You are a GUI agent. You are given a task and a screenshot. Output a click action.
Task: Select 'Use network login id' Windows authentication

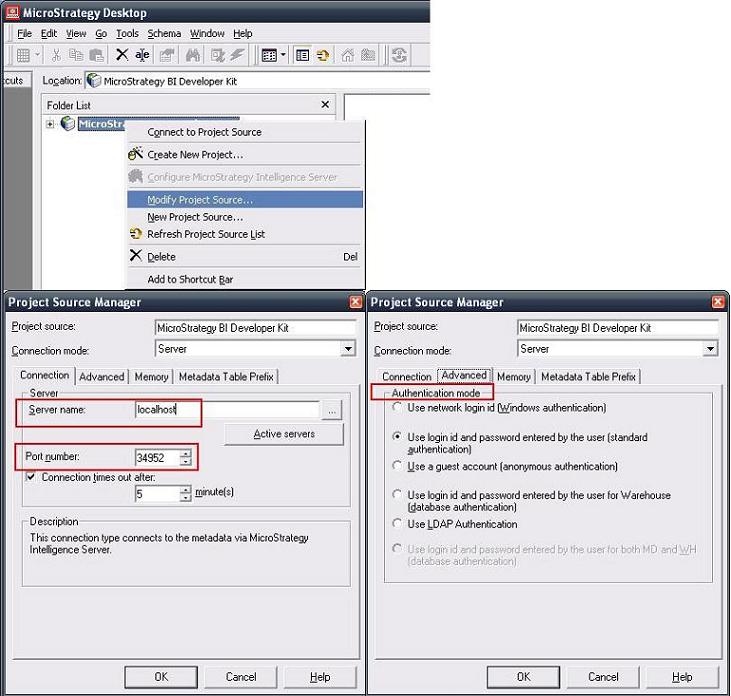(x=399, y=408)
